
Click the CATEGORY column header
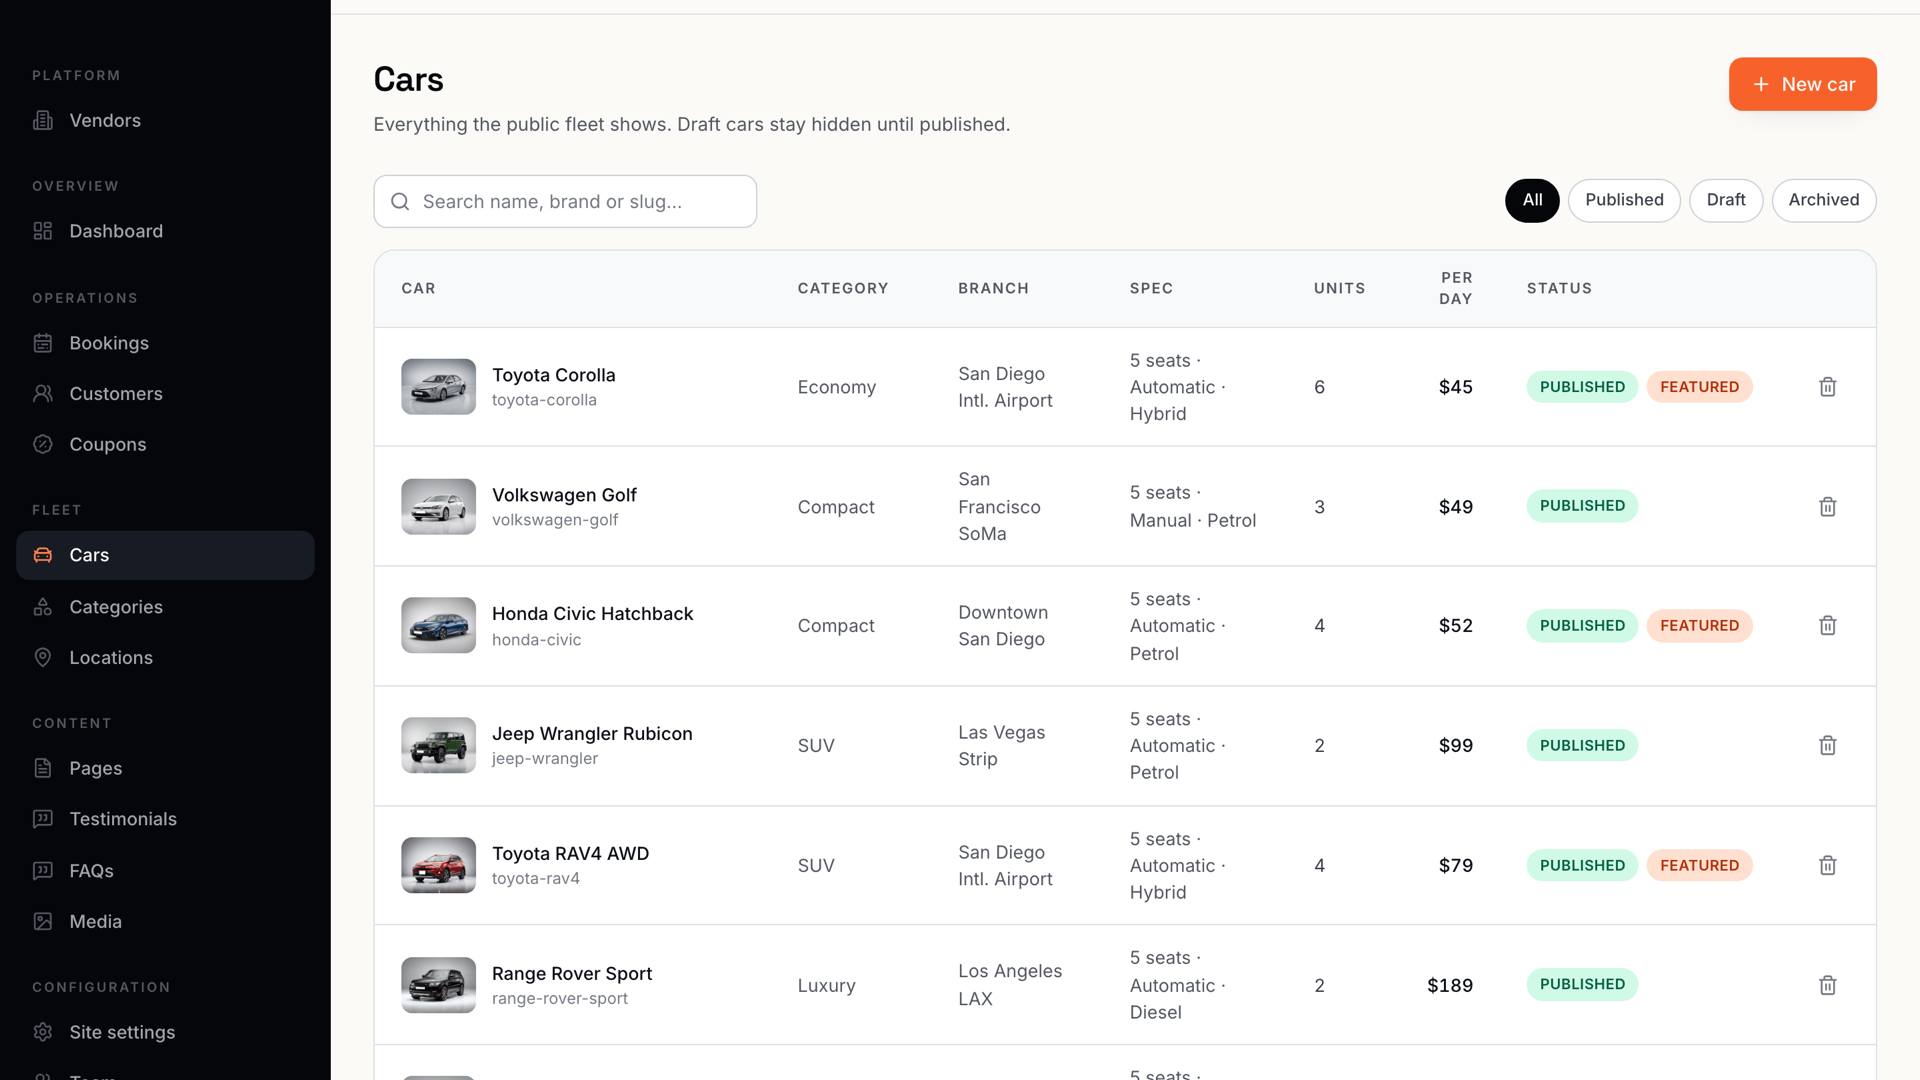click(x=842, y=289)
